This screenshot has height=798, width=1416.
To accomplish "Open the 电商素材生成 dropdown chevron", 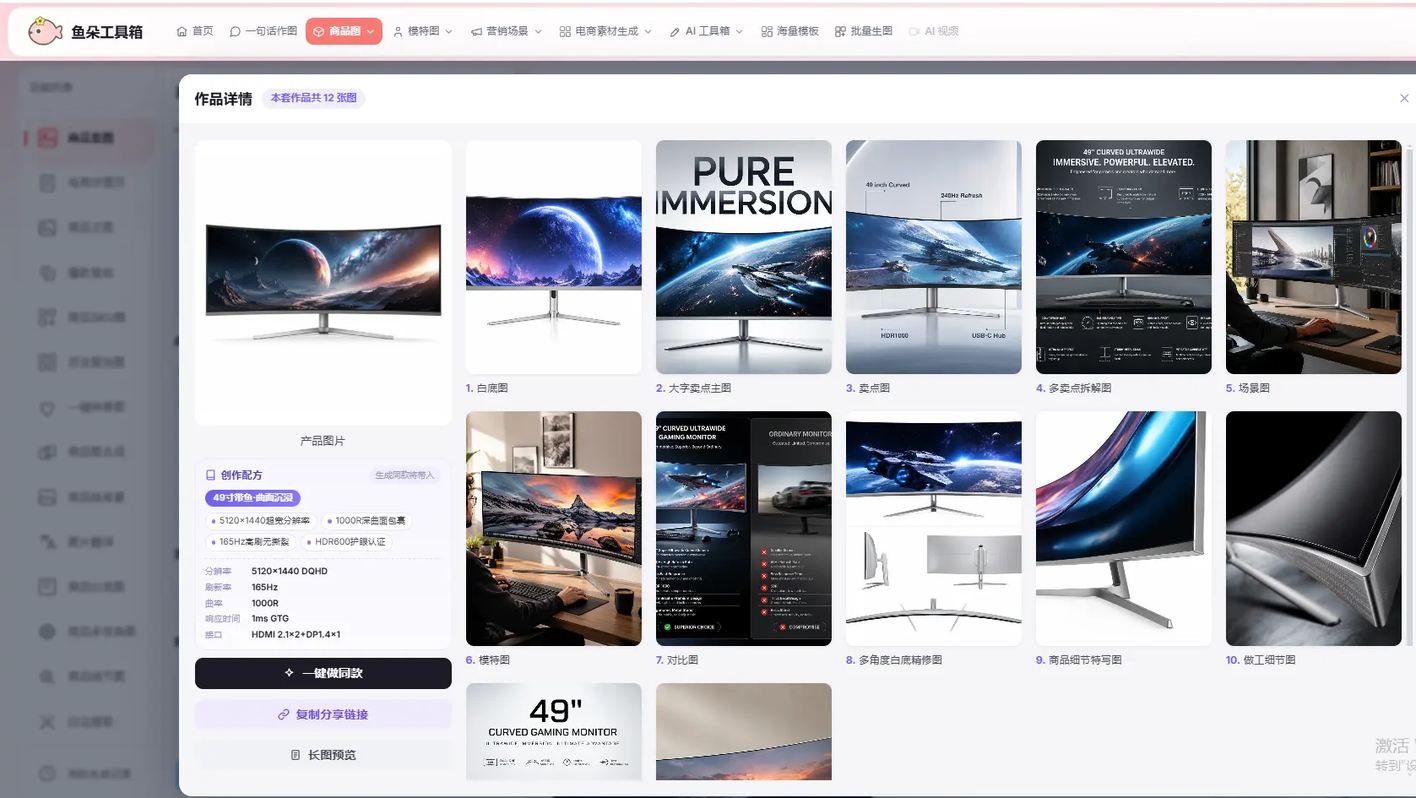I will tap(648, 32).
